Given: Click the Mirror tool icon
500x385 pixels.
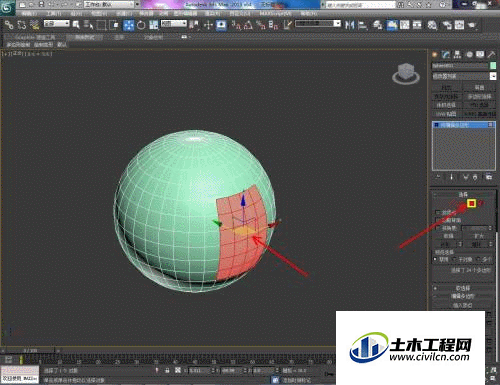Looking at the screenshot, I should (x=349, y=25).
